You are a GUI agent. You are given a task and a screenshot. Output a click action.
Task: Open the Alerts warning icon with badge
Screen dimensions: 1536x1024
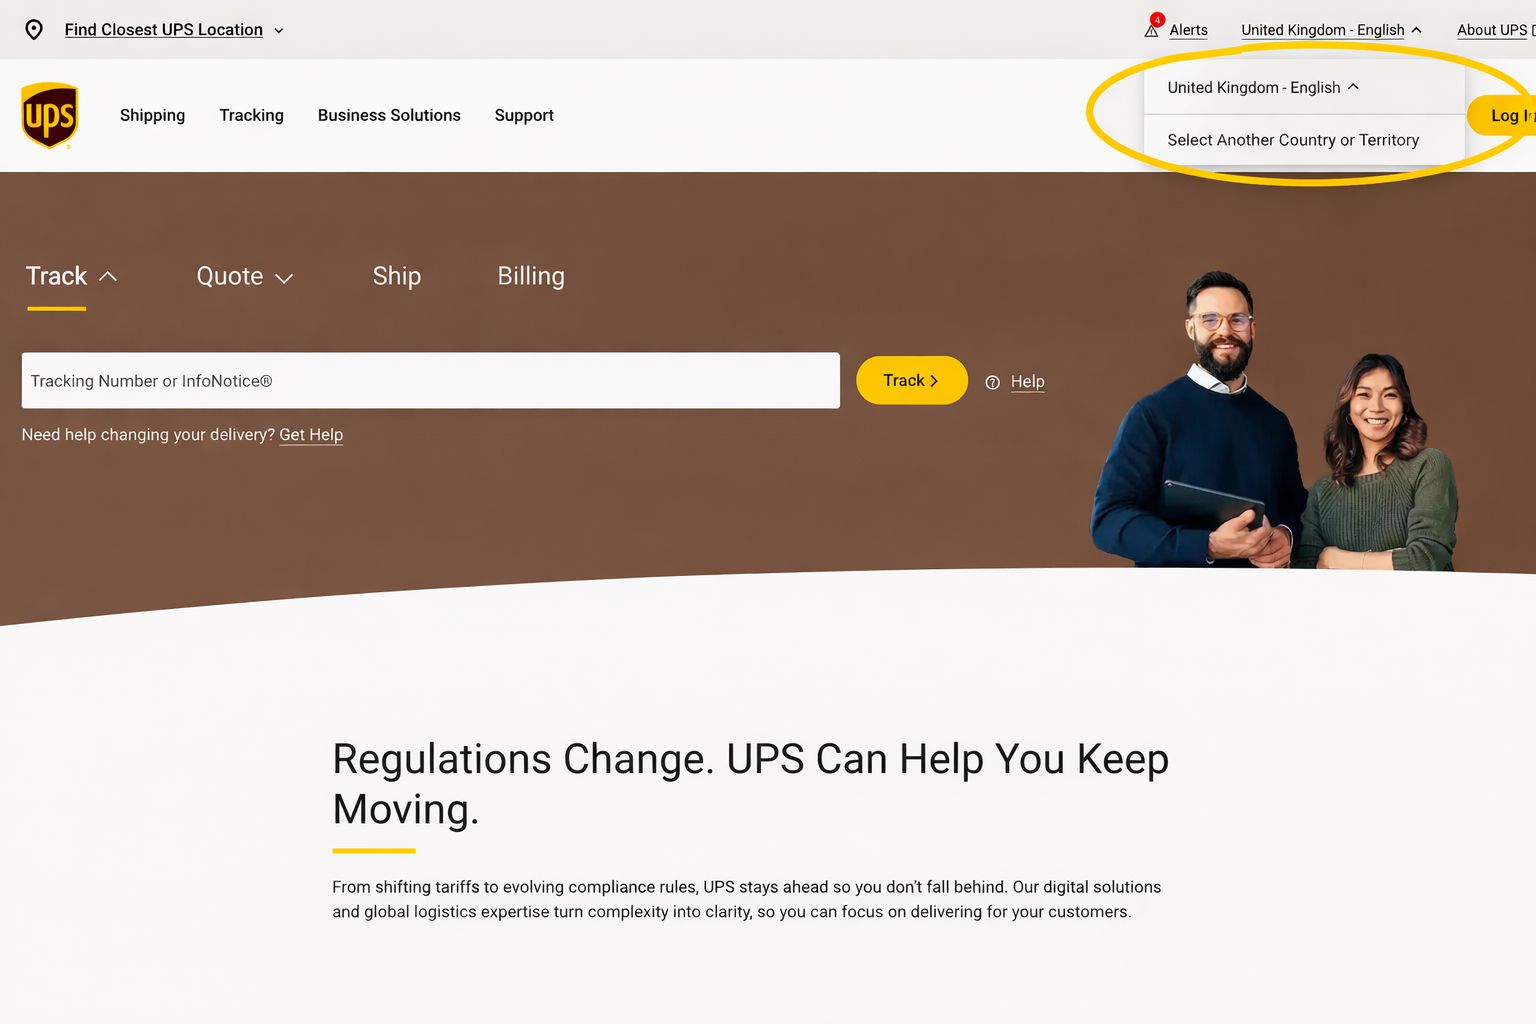coord(1153,27)
